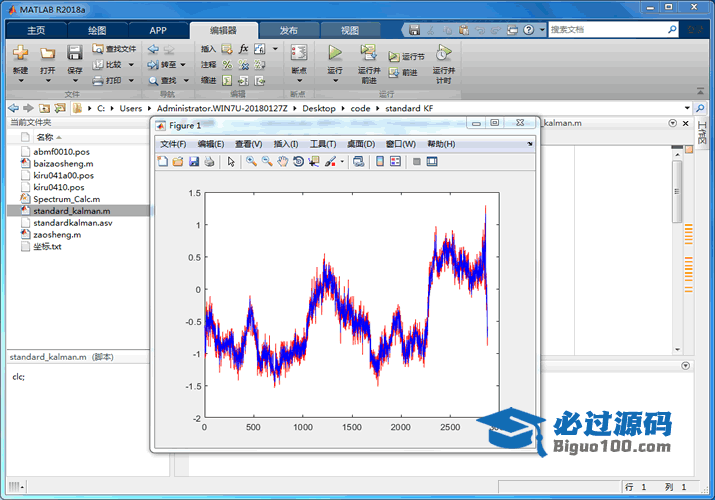Click the uncomment icon beside percent icon
Viewport: 715px width, 500px height.
click(x=244, y=65)
